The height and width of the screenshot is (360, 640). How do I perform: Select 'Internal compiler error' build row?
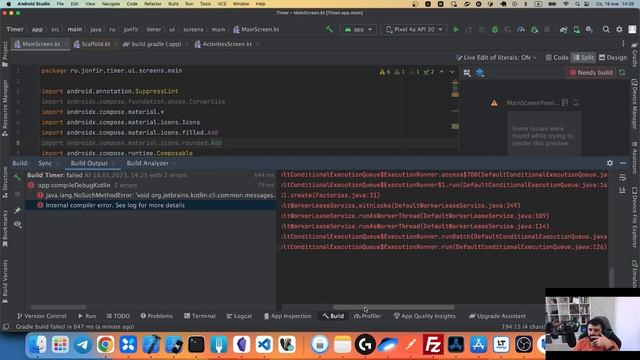click(151, 205)
